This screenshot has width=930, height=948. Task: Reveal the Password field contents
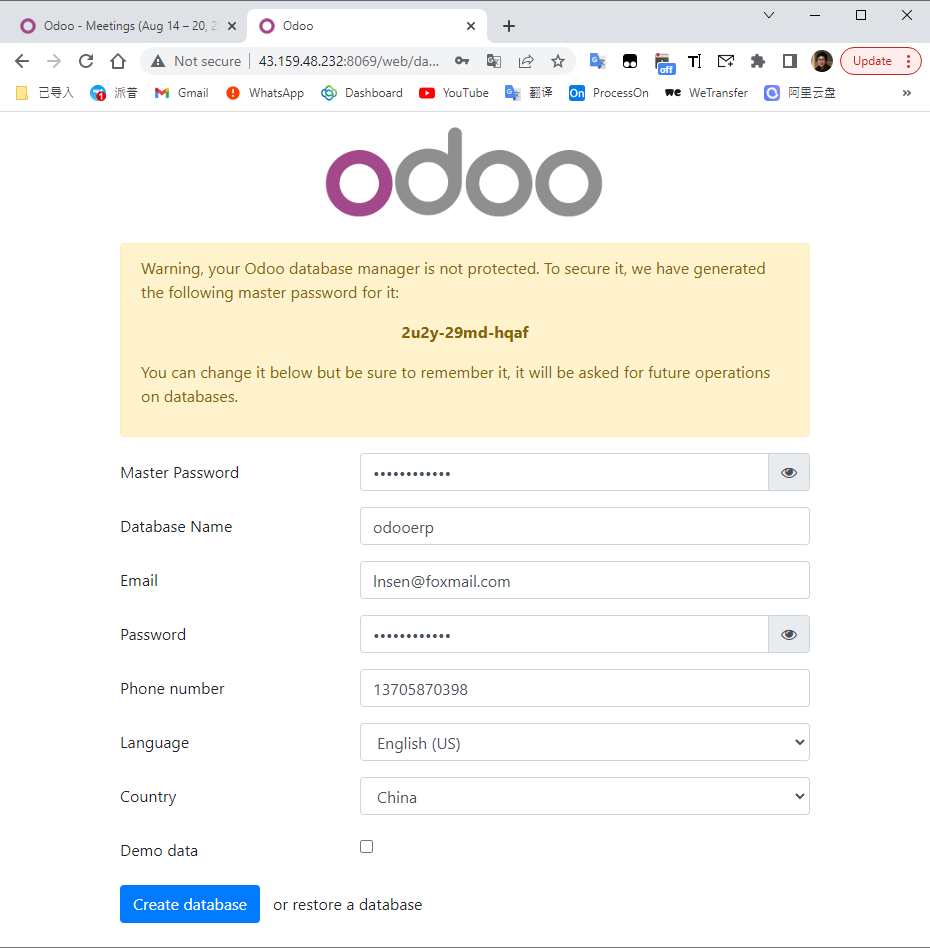tap(789, 635)
